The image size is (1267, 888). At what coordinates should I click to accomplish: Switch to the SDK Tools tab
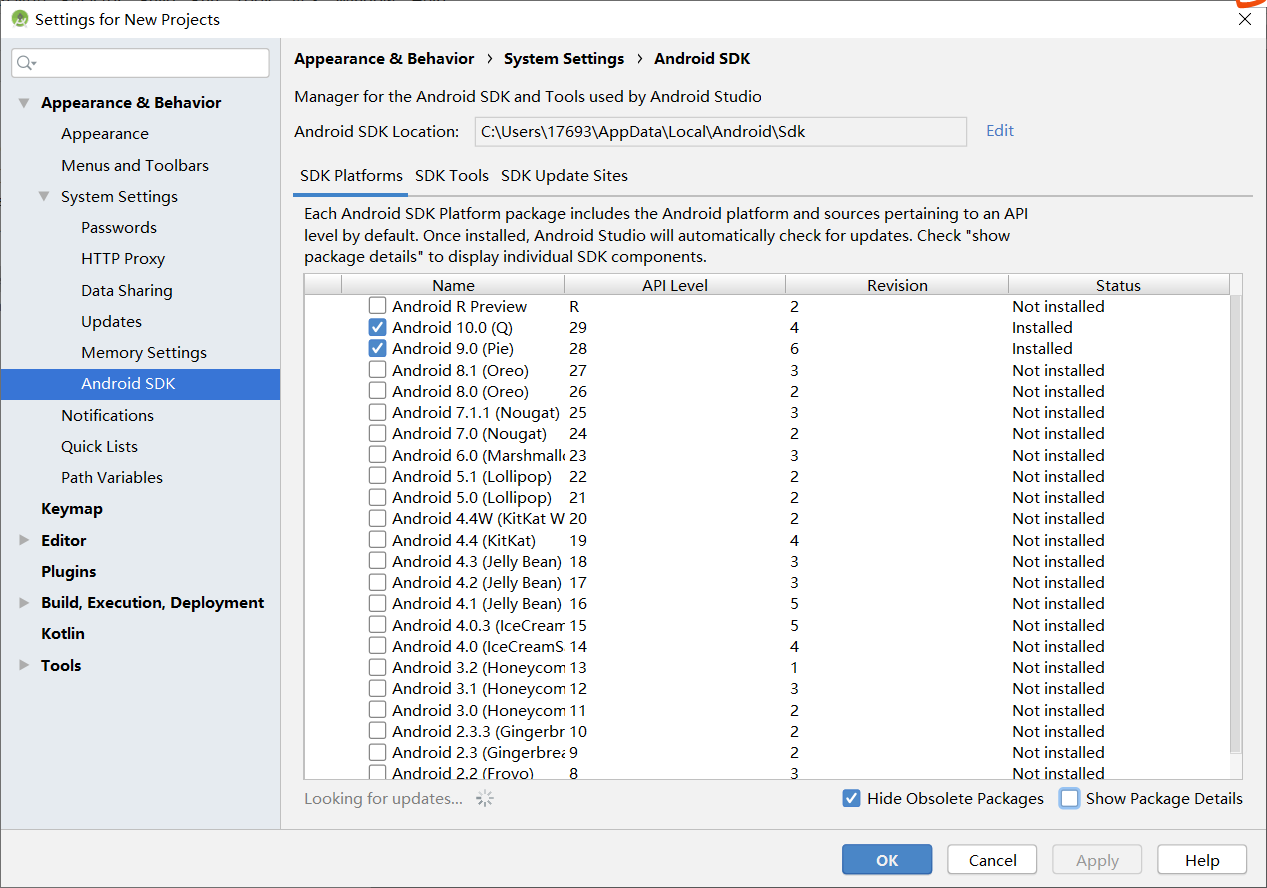point(451,175)
